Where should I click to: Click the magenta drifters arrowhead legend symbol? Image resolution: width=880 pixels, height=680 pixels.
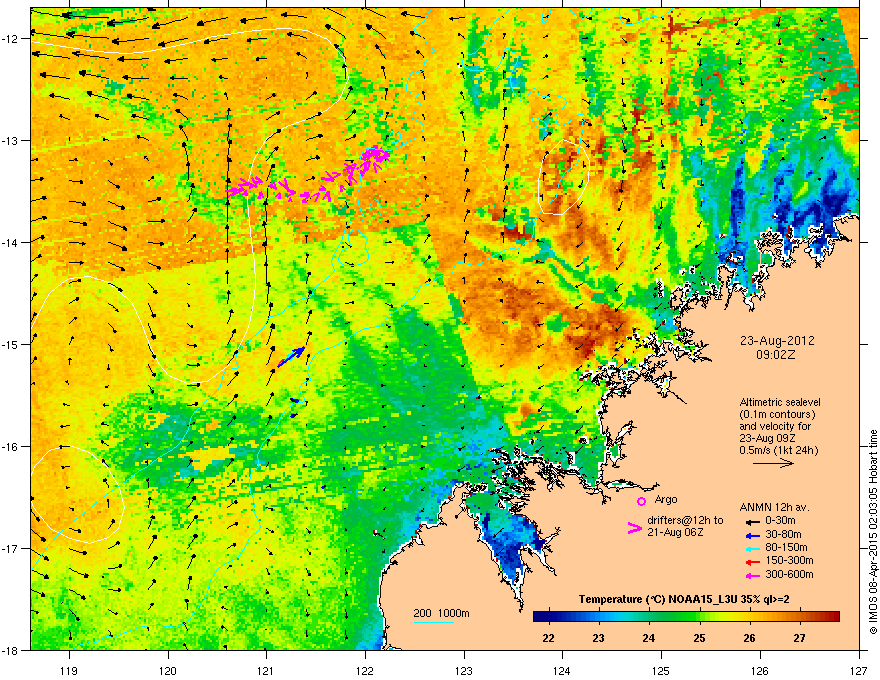[x=634, y=528]
